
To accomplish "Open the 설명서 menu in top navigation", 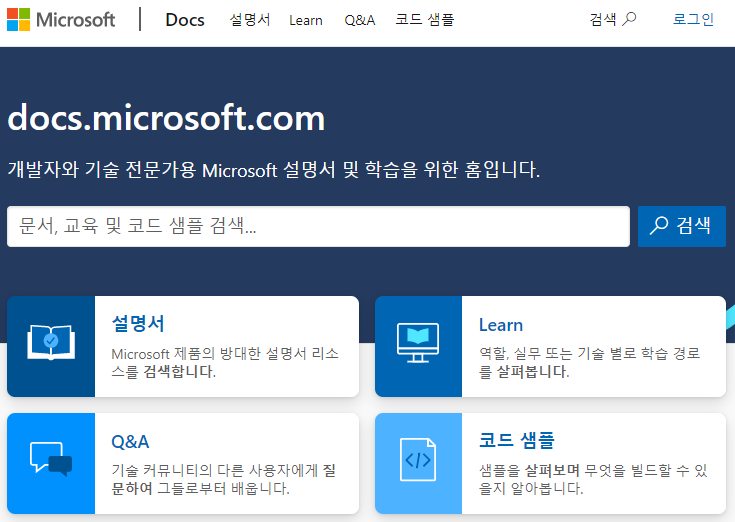I will pyautogui.click(x=249, y=20).
